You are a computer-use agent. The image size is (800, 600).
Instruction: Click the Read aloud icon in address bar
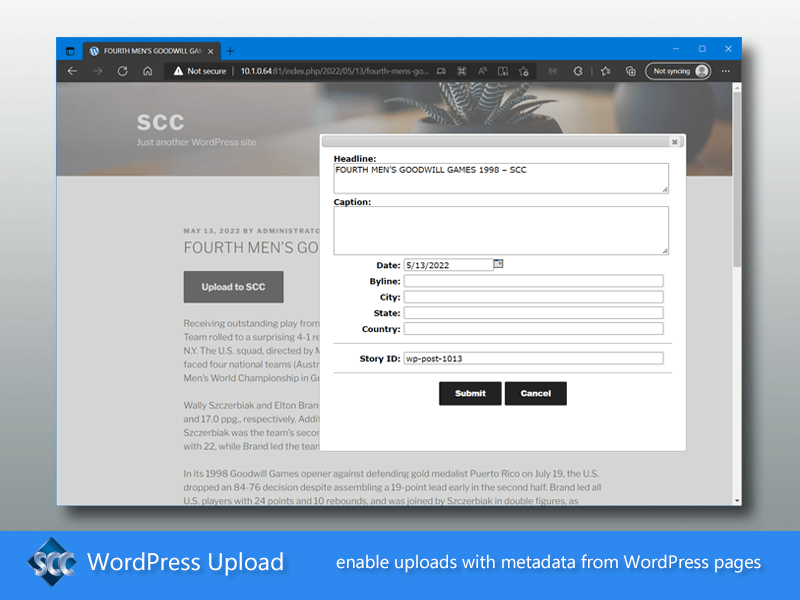pos(482,71)
